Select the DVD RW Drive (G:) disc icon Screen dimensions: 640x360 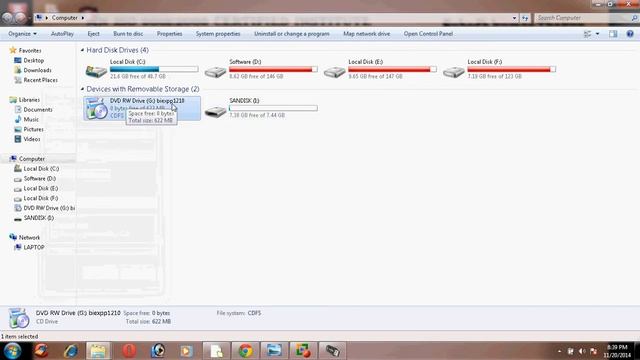[x=96, y=109]
